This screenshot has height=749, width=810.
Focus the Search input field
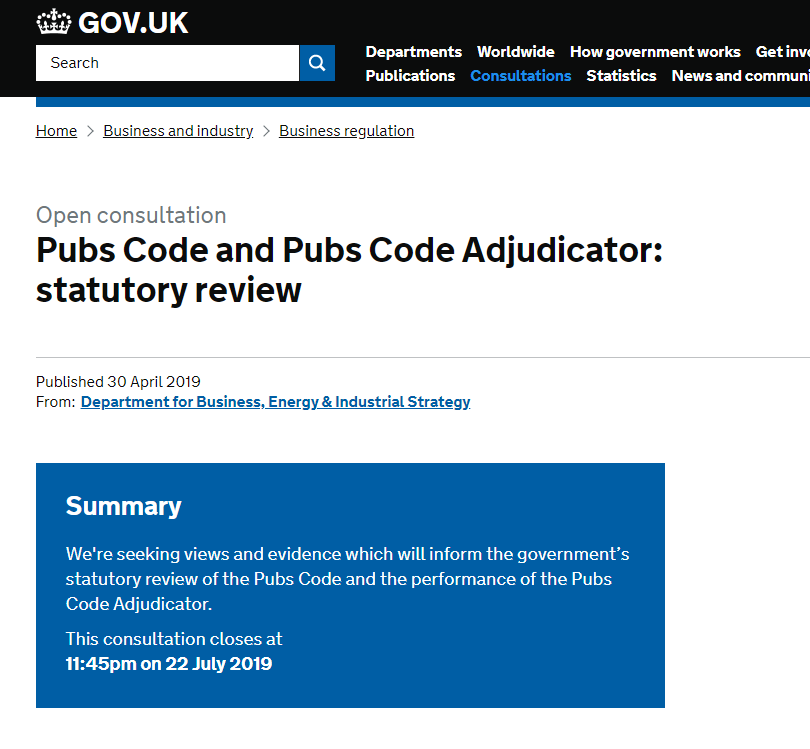pos(167,63)
